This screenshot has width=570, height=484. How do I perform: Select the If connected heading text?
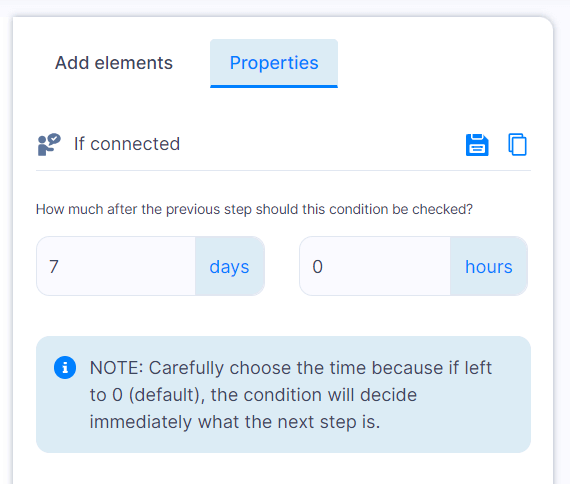coord(127,144)
